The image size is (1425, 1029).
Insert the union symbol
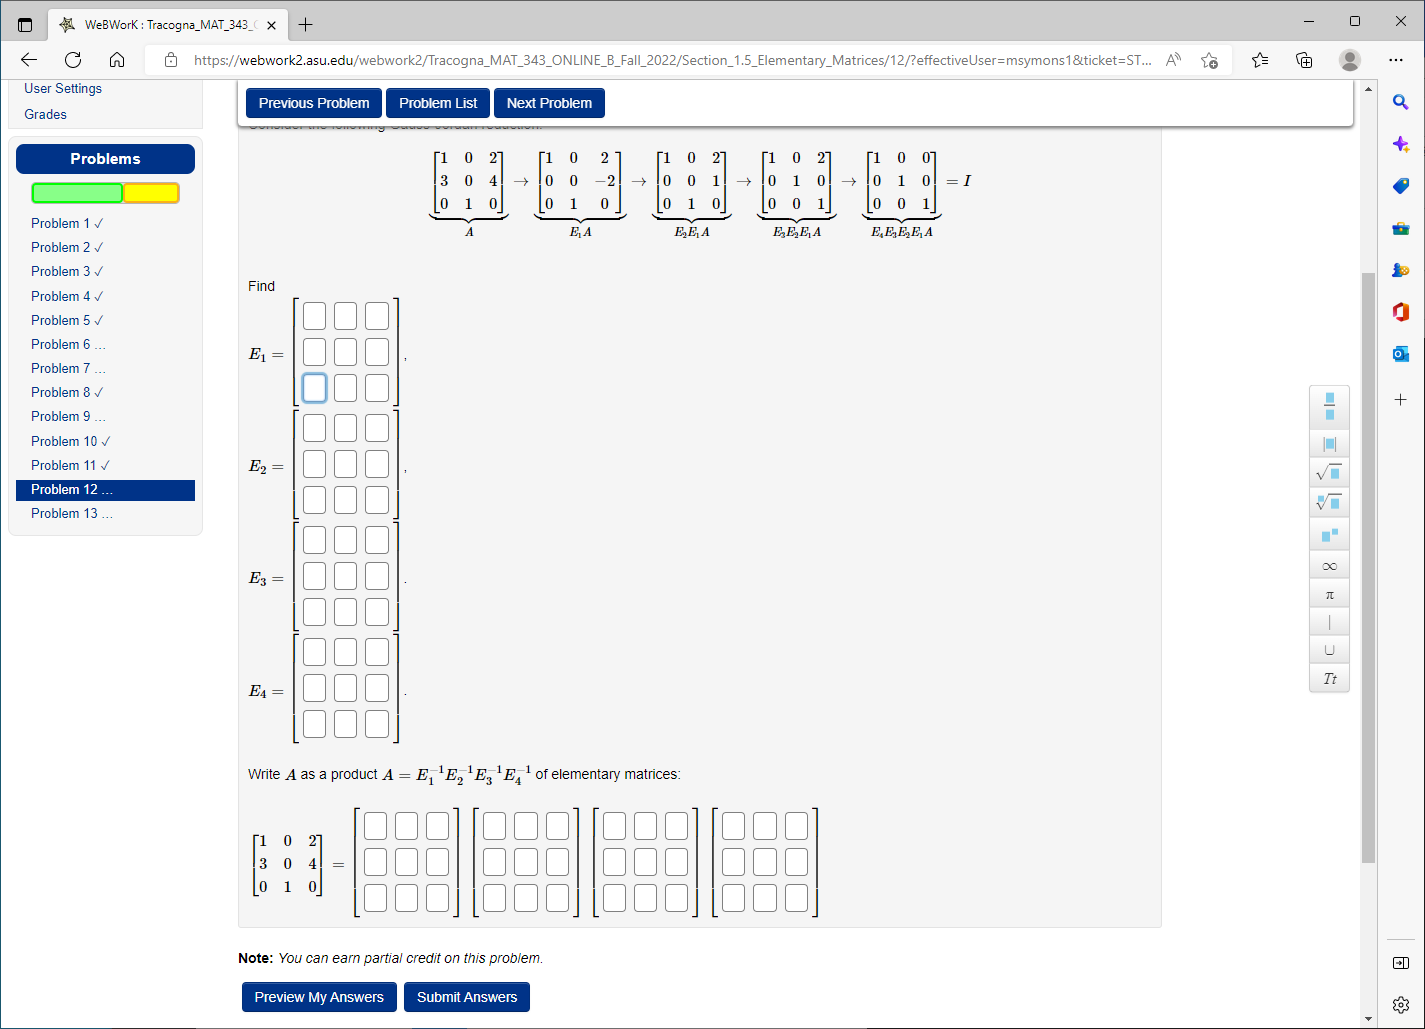(1329, 649)
